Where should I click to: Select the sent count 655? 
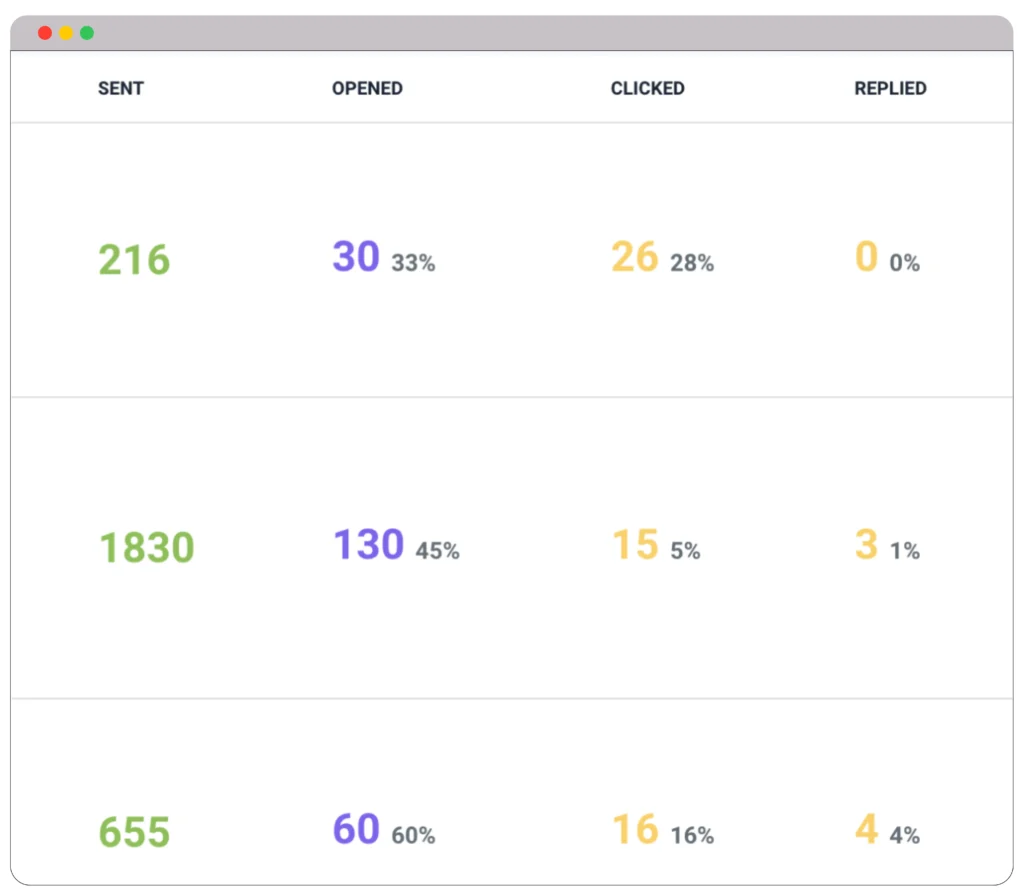(133, 831)
